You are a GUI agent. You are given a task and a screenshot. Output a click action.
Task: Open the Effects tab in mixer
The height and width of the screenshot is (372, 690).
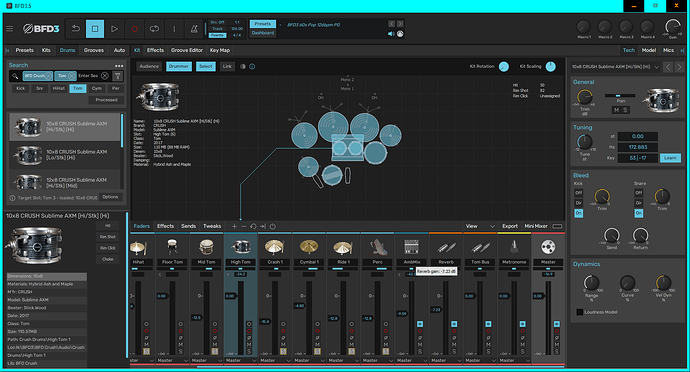tap(165, 226)
